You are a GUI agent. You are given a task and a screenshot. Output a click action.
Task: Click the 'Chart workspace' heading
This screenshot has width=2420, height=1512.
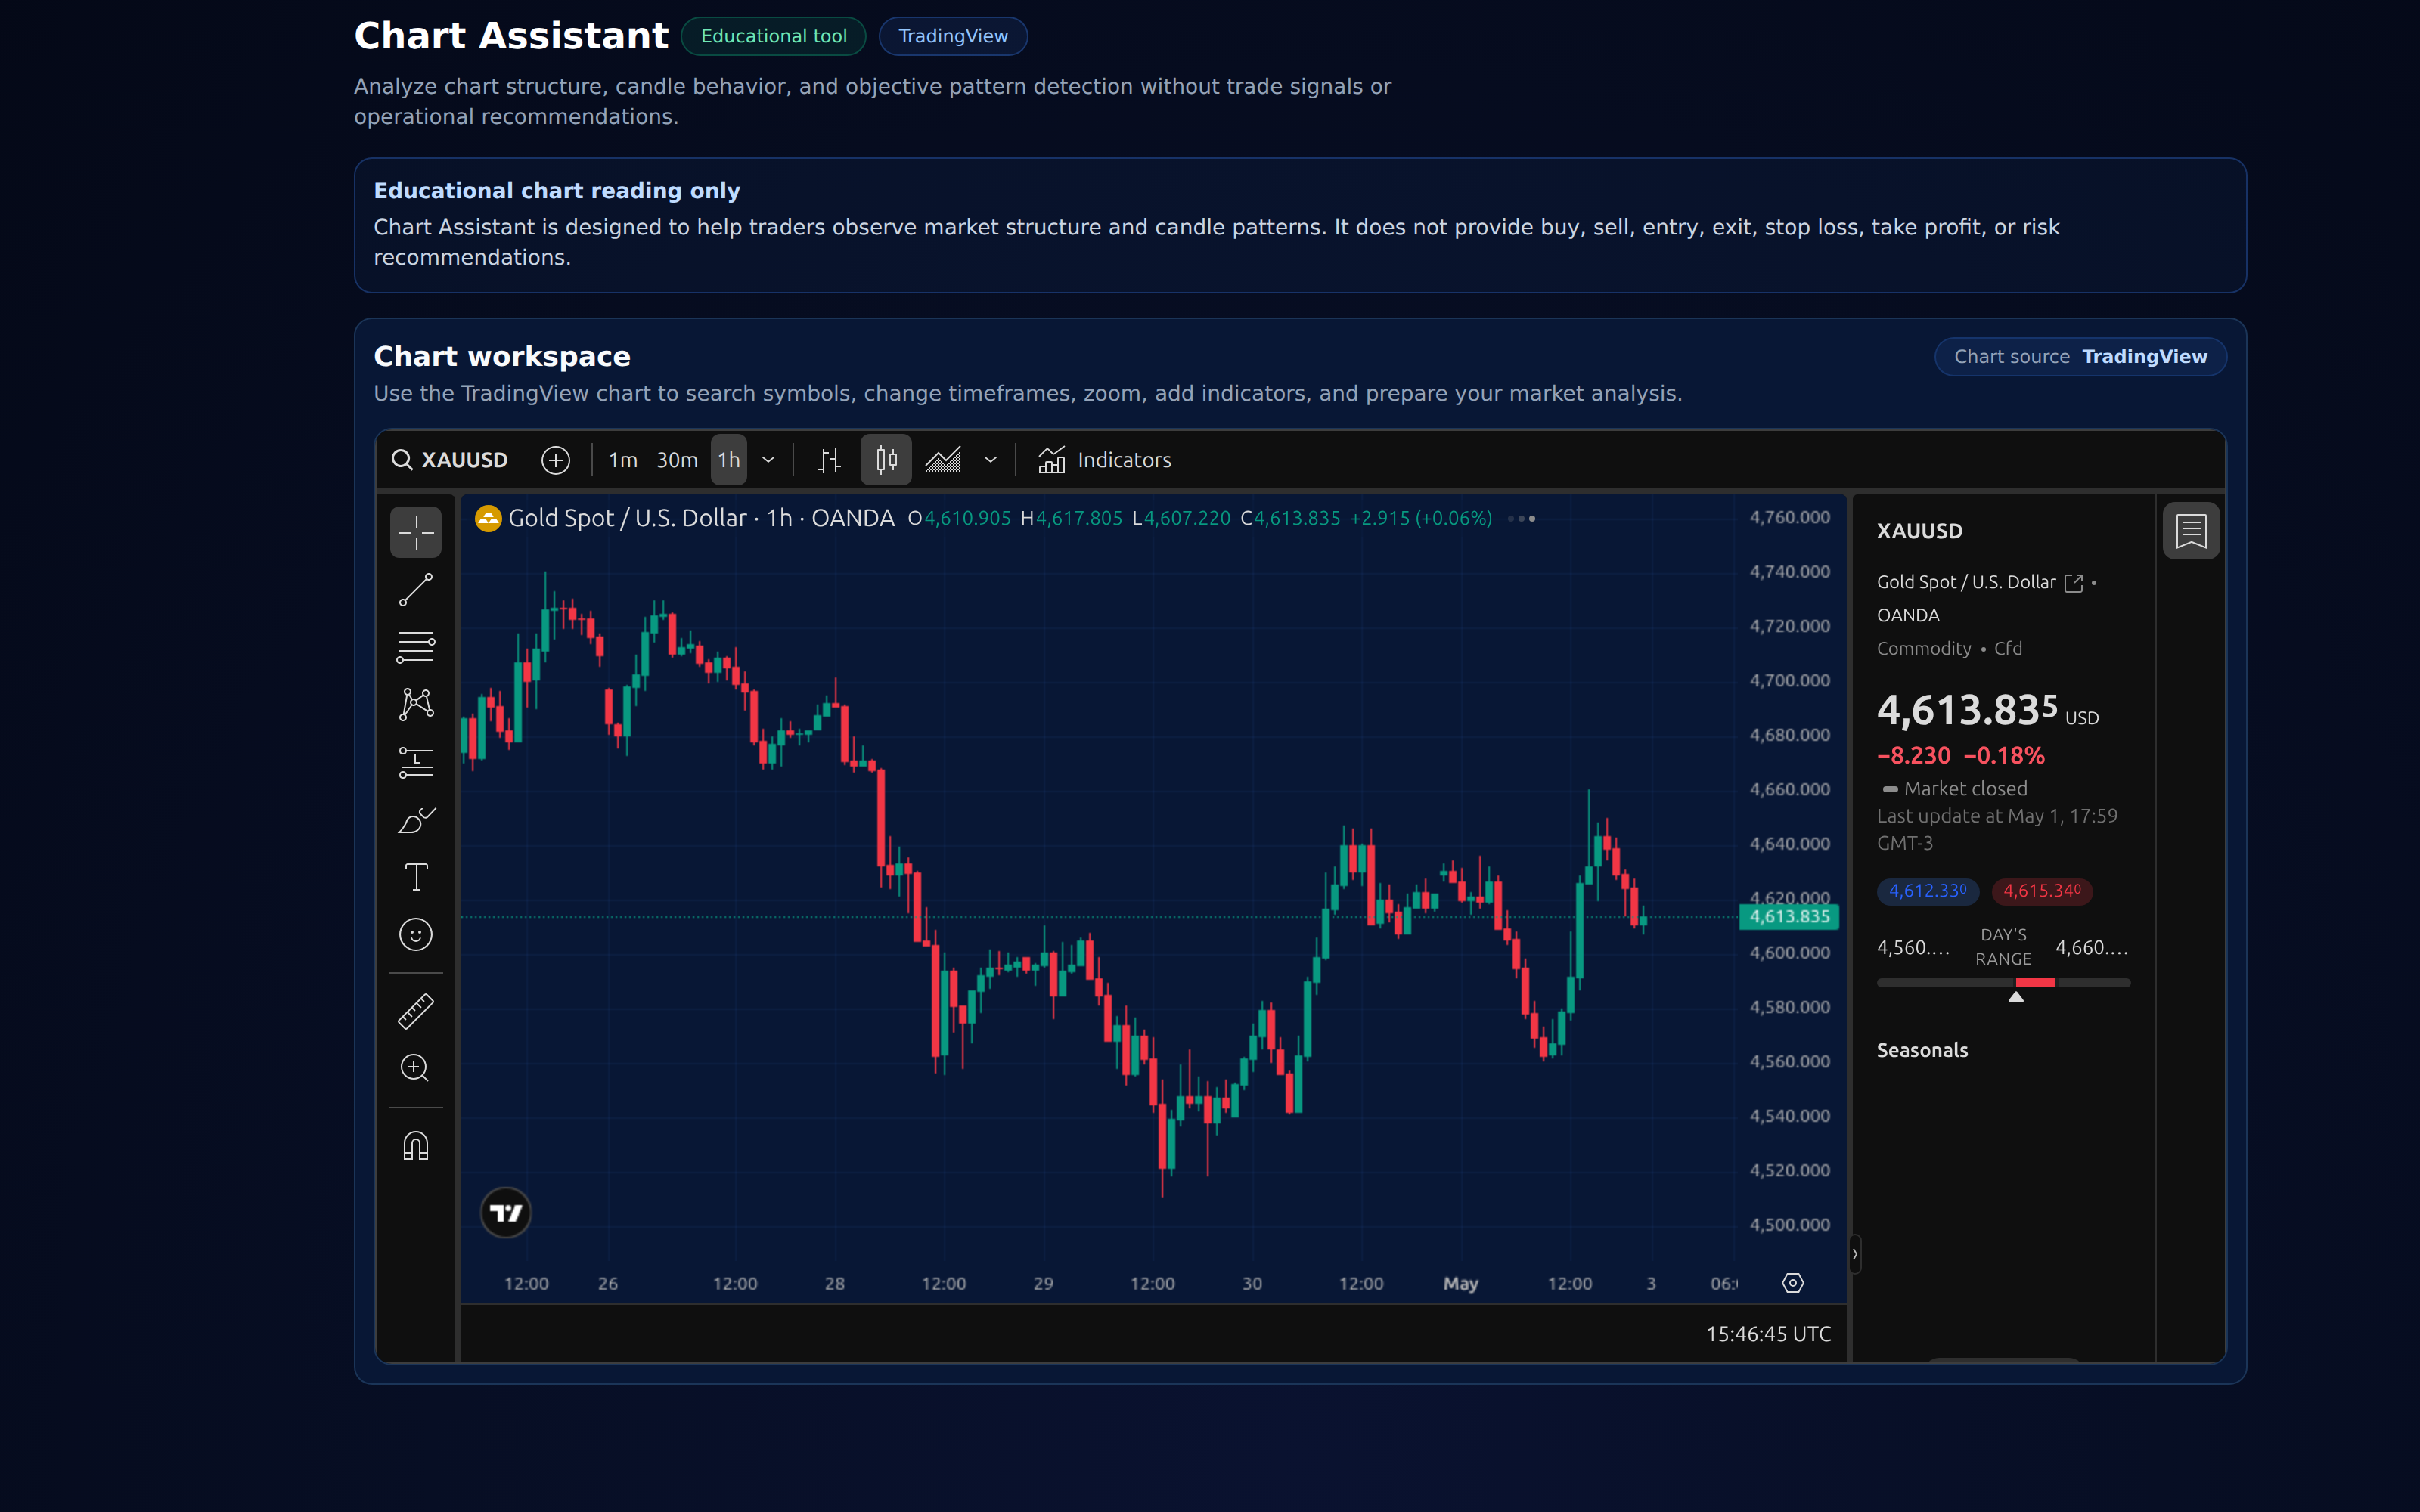[x=502, y=357]
